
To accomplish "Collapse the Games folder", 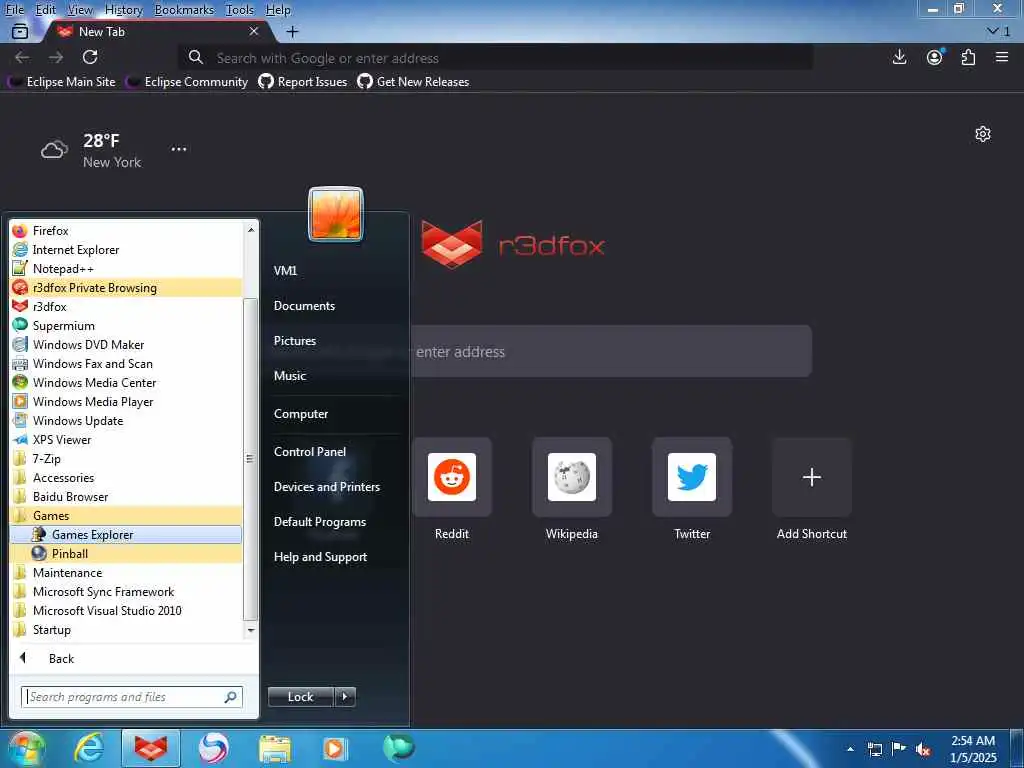I will (126, 515).
